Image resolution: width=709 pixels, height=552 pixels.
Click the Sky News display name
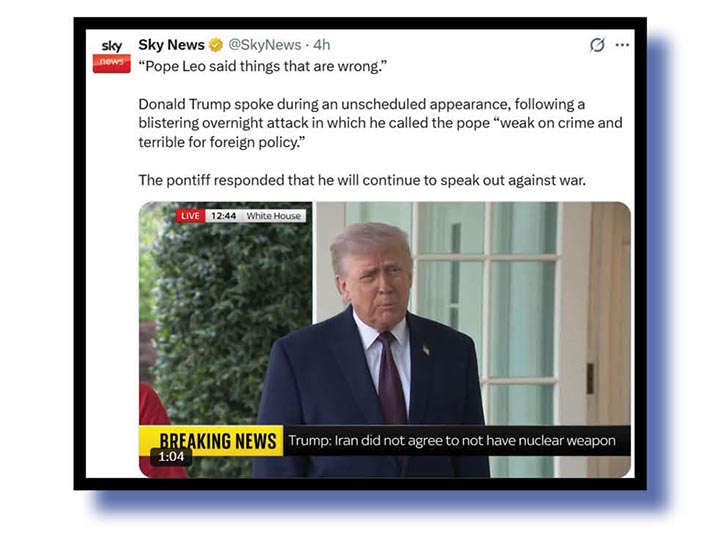171,45
